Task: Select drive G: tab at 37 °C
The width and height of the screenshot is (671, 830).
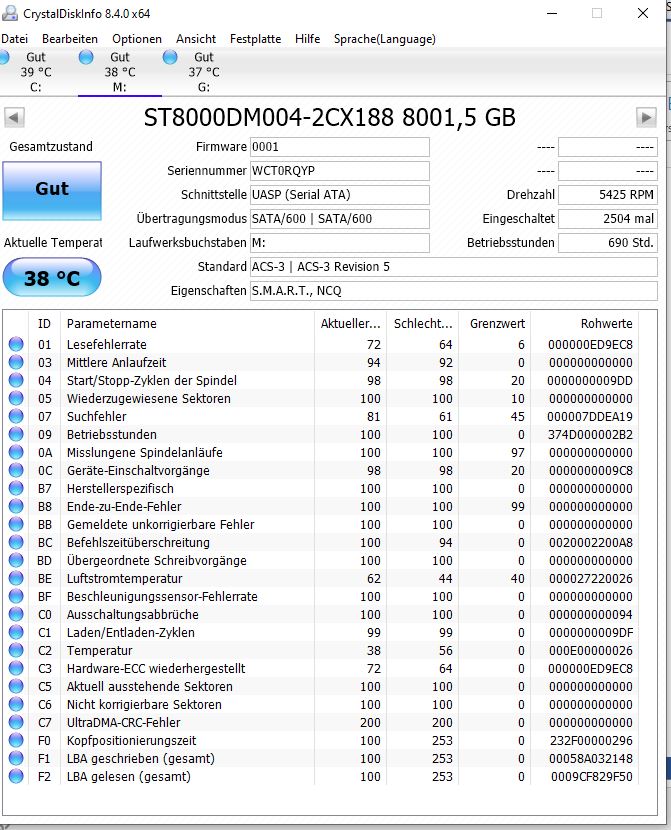Action: [x=204, y=72]
